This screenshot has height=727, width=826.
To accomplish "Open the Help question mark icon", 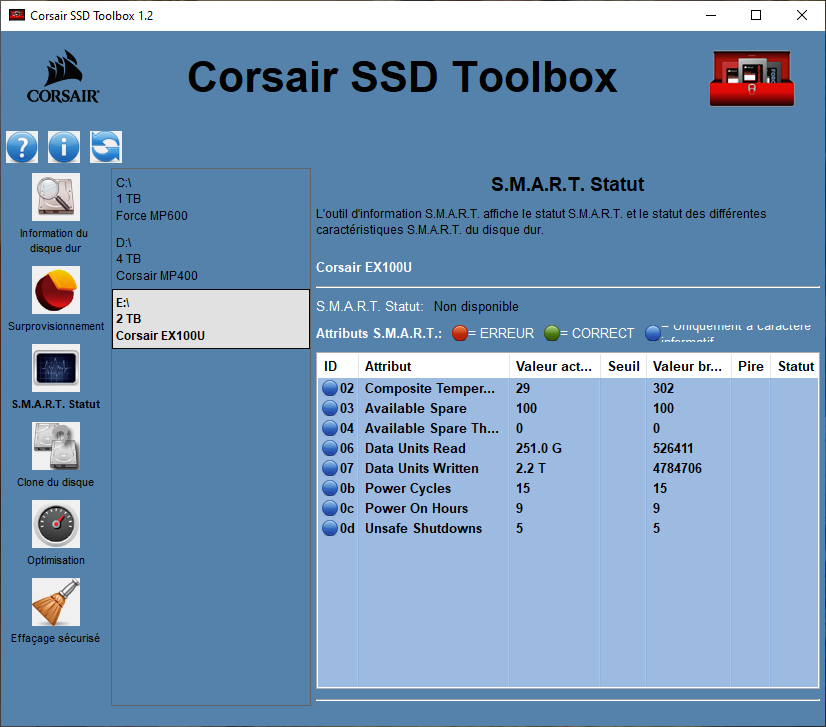I will [x=22, y=146].
